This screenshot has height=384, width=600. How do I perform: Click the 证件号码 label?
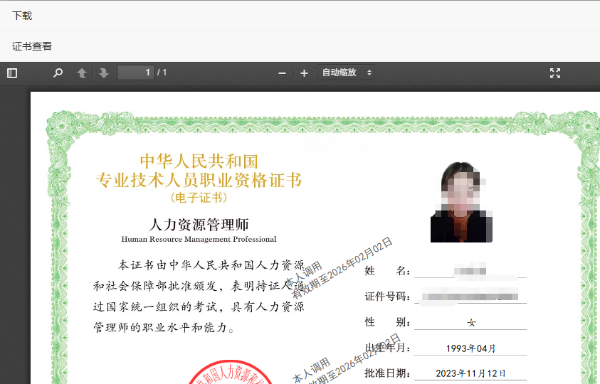[387, 296]
